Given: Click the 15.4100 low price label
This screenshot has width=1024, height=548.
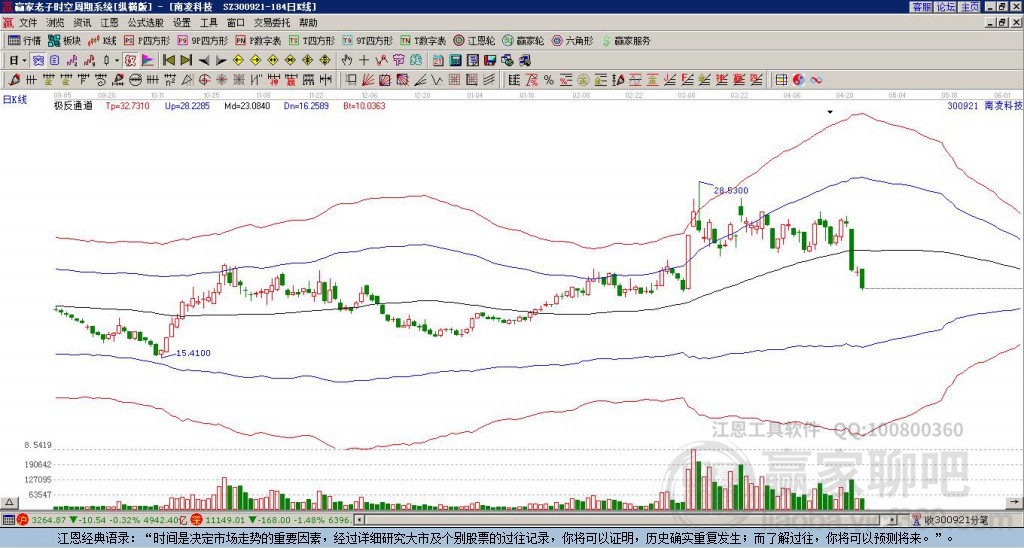Looking at the screenshot, I should 193,353.
